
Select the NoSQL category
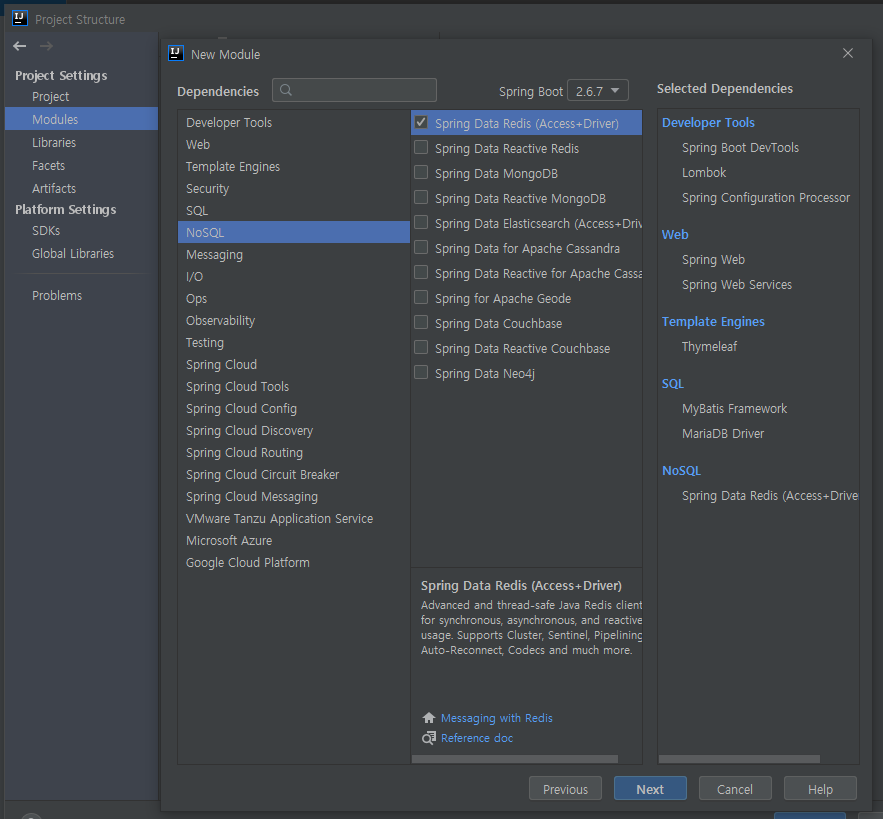pyautogui.click(x=293, y=232)
